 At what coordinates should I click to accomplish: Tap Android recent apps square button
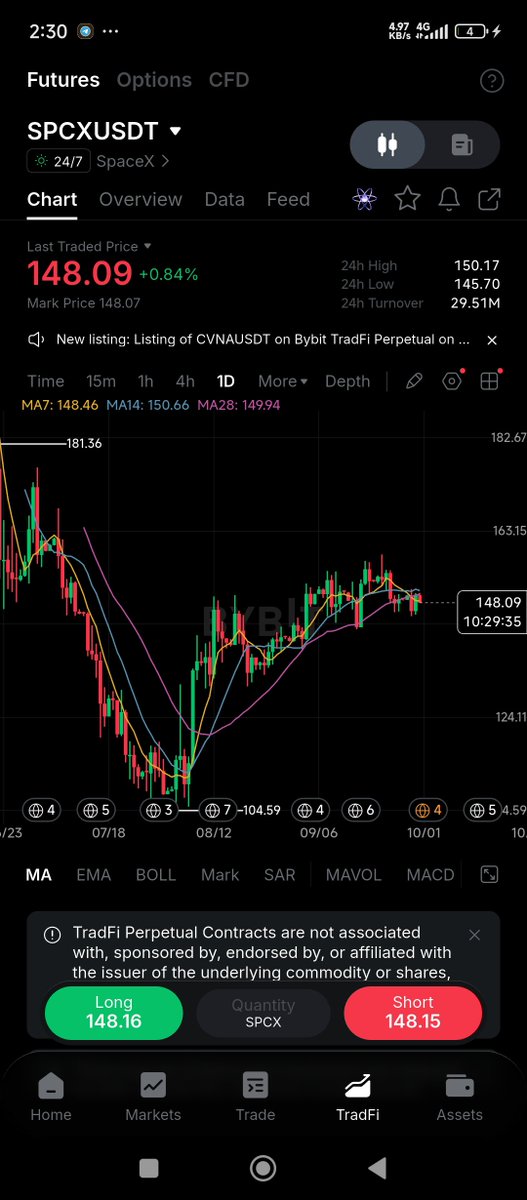click(149, 1167)
